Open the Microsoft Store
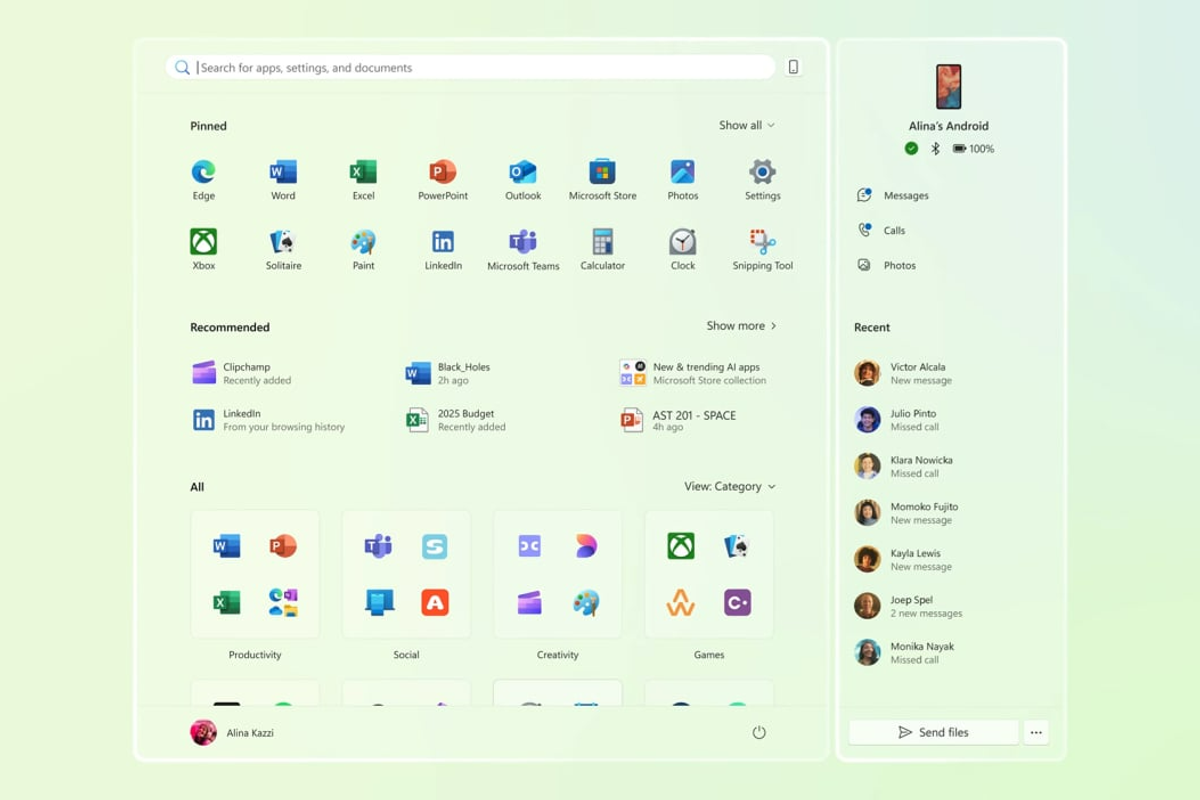Image resolution: width=1200 pixels, height=800 pixels. pyautogui.click(x=602, y=176)
